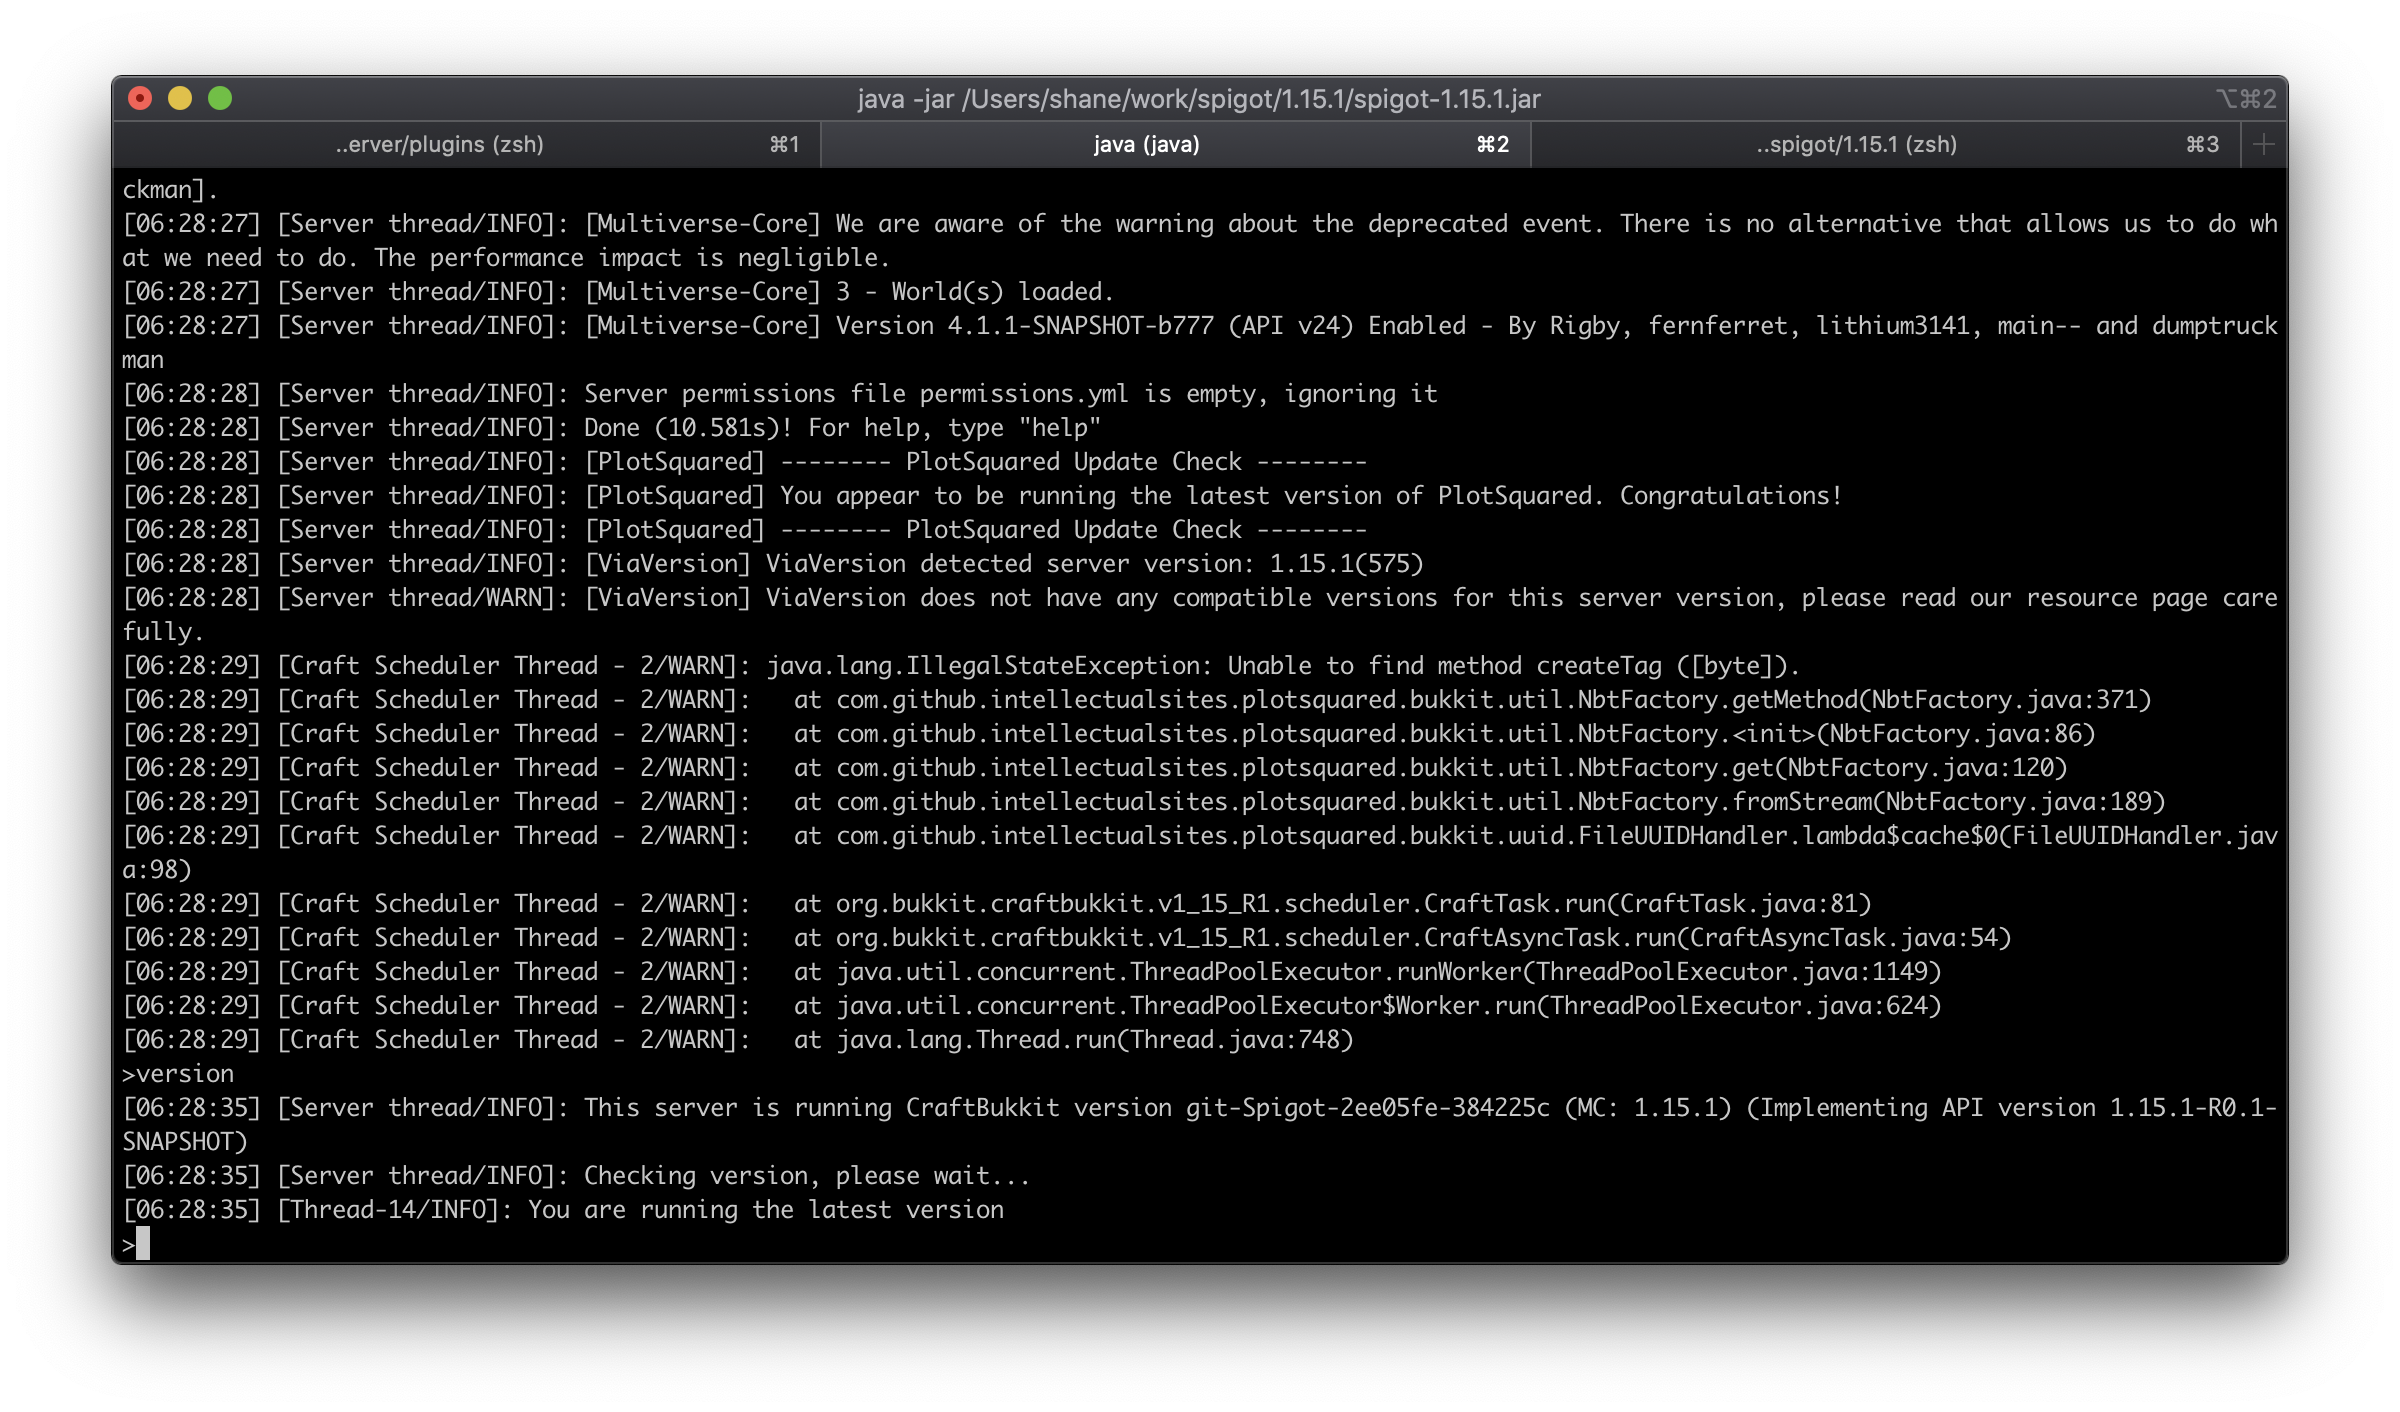Click the 'Checking version, please wait...' line
Screen dimensions: 2400x1412
pyautogui.click(x=806, y=1176)
